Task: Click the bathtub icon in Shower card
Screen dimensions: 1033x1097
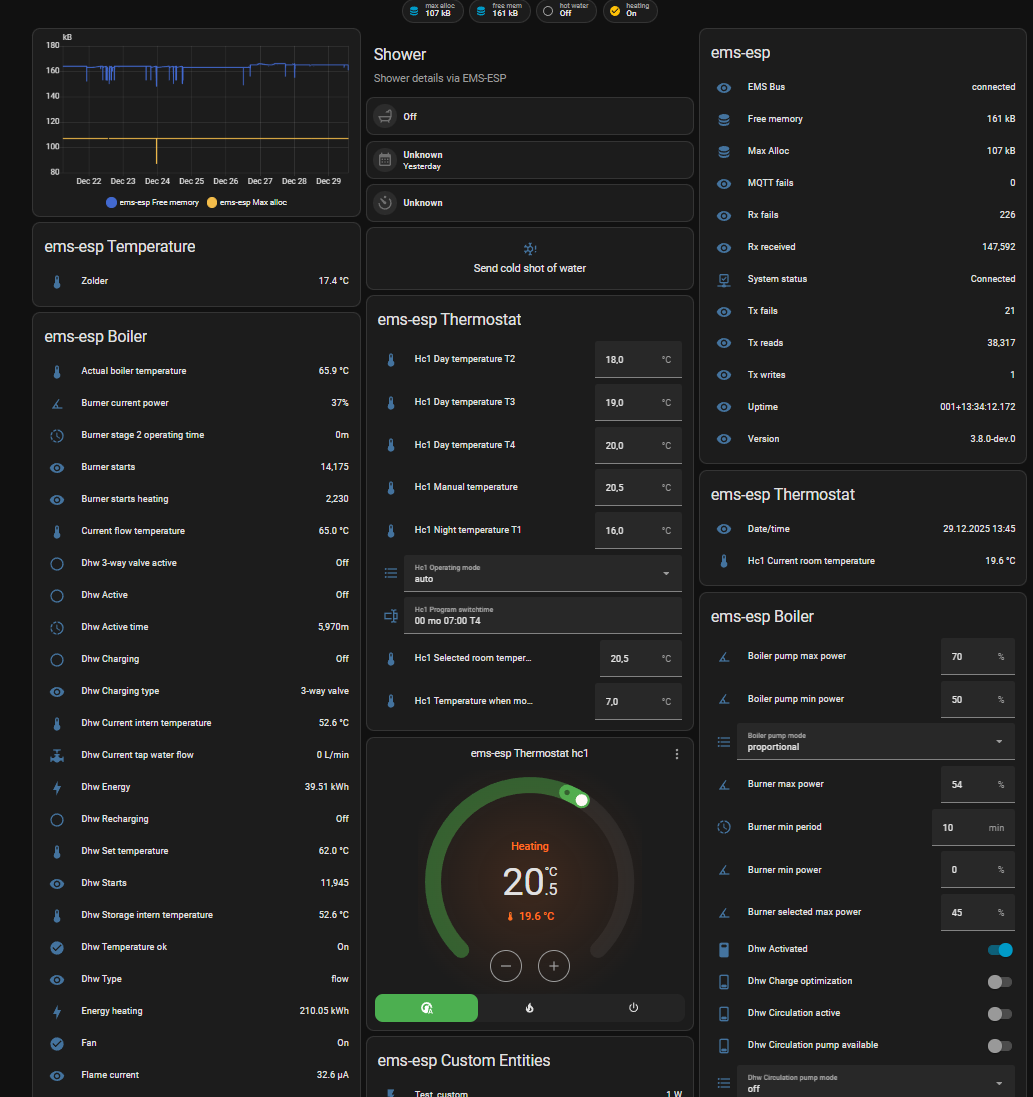Action: point(385,116)
